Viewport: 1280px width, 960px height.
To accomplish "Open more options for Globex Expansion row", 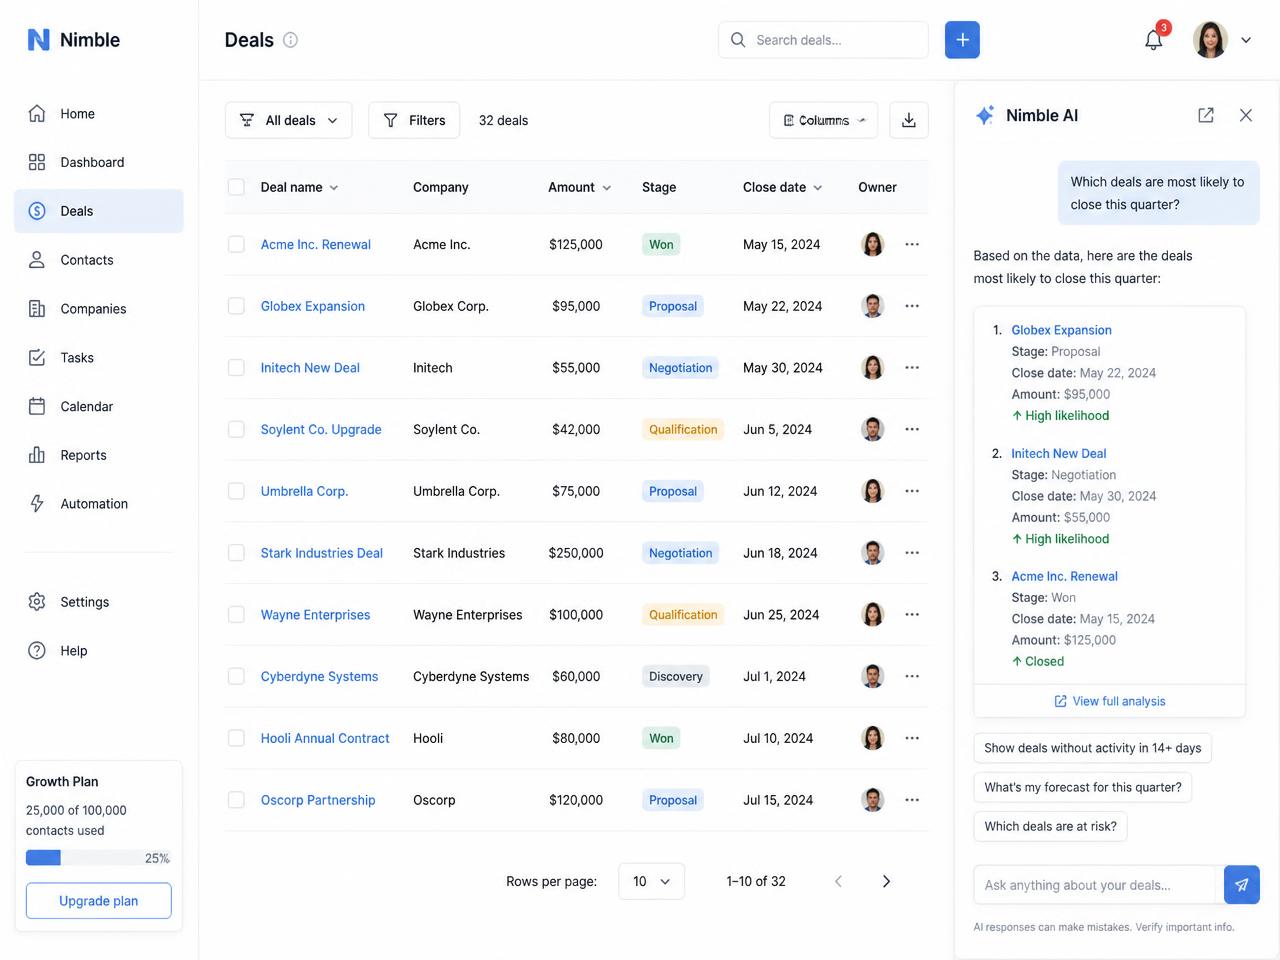I will (x=912, y=306).
